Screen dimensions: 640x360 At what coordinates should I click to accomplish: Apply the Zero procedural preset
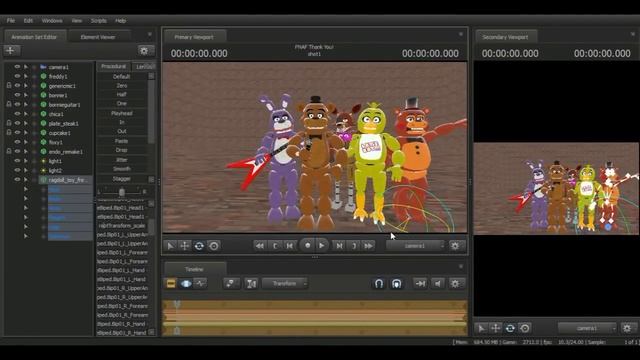point(122,85)
